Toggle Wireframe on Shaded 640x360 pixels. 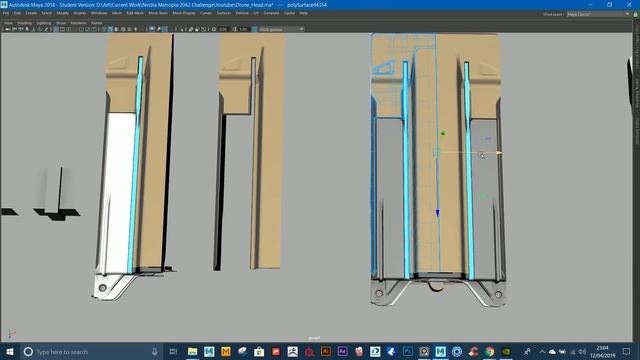pos(123,29)
